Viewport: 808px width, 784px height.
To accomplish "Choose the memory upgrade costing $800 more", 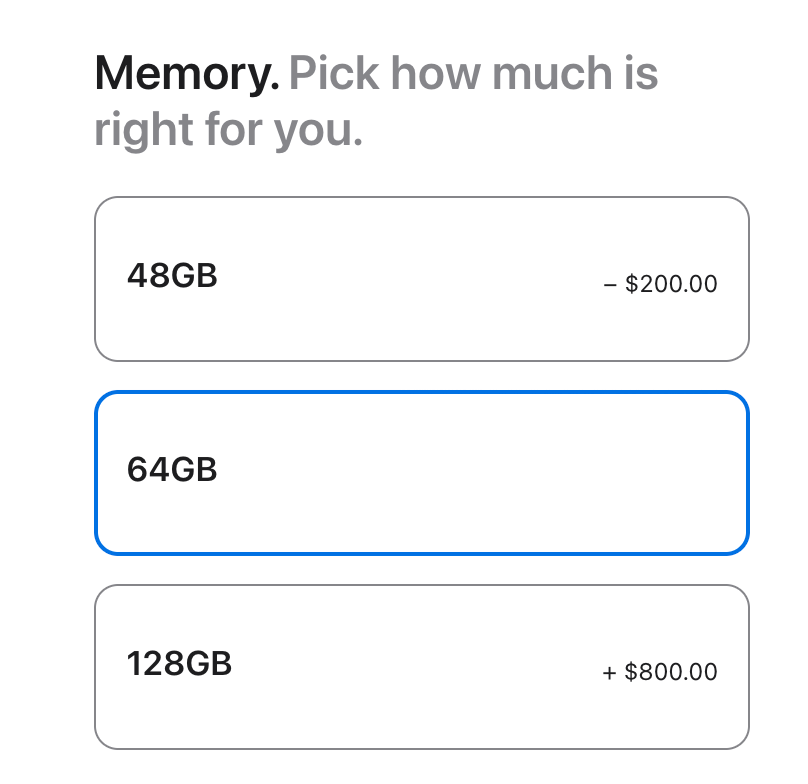I will tap(421, 666).
